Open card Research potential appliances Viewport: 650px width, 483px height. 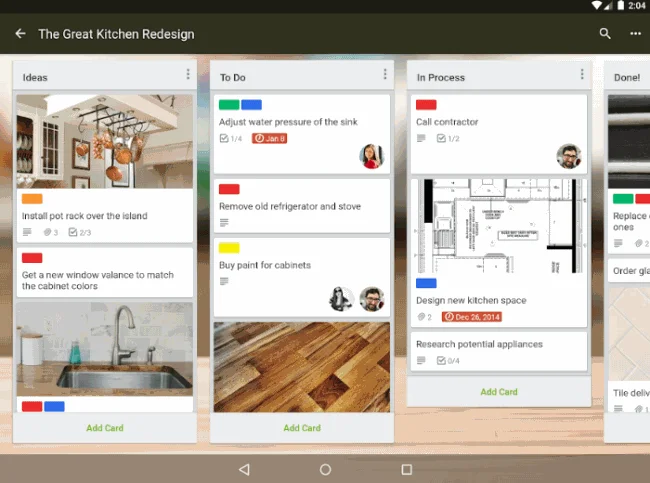pos(499,351)
